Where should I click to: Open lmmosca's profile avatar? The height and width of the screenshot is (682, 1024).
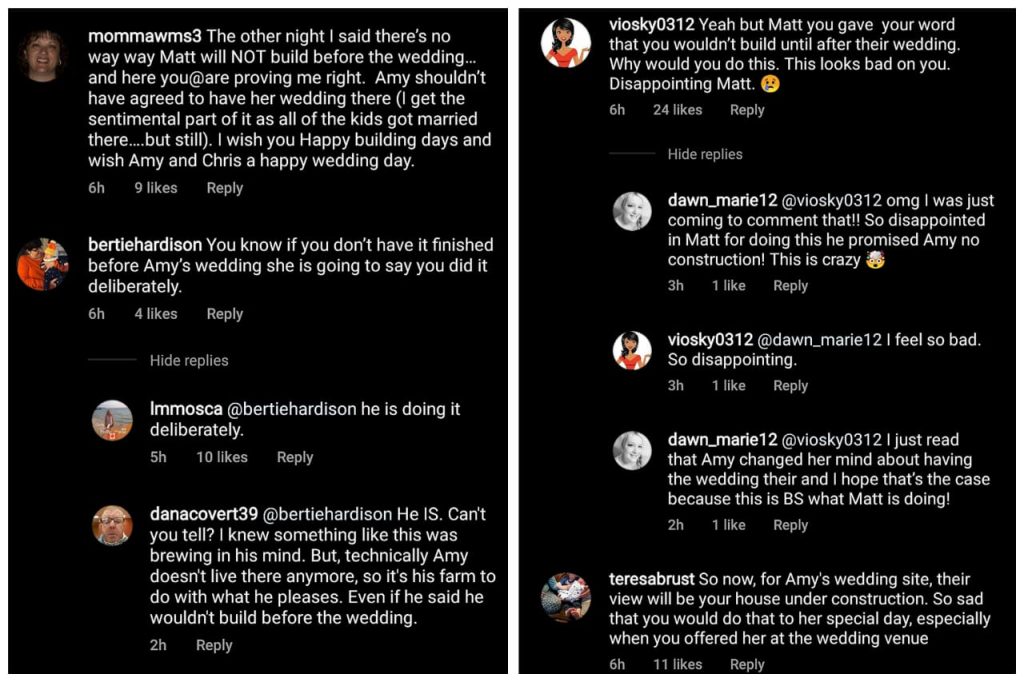[112, 420]
